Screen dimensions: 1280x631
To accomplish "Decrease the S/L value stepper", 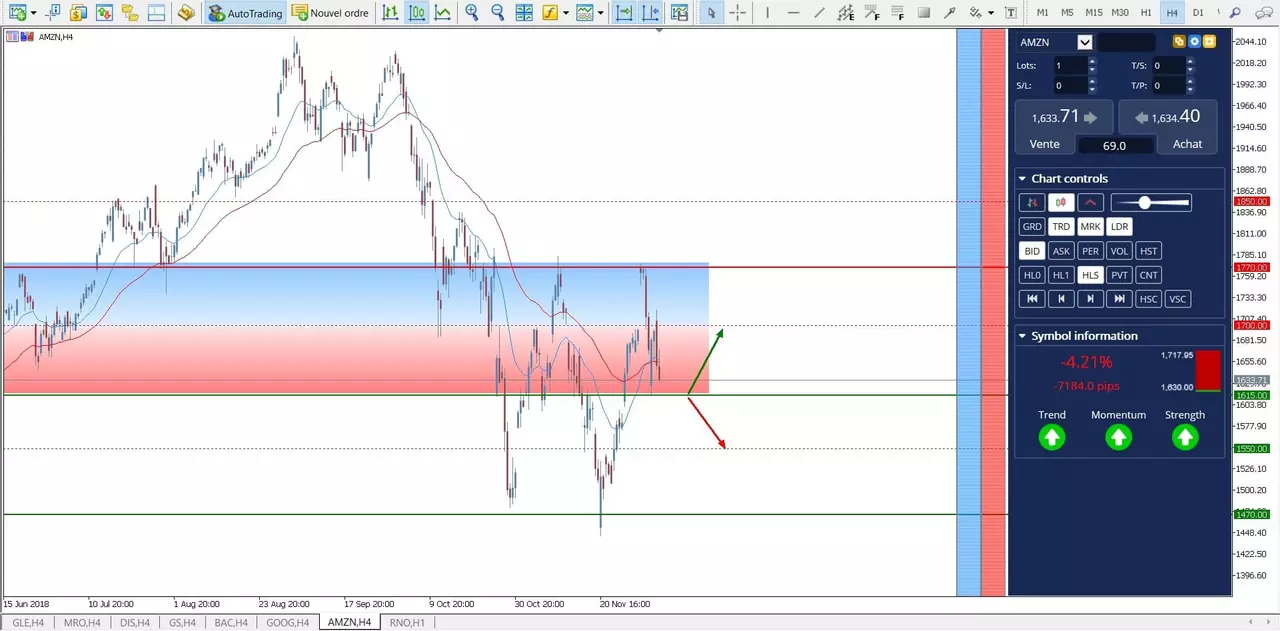I will (1092, 90).
